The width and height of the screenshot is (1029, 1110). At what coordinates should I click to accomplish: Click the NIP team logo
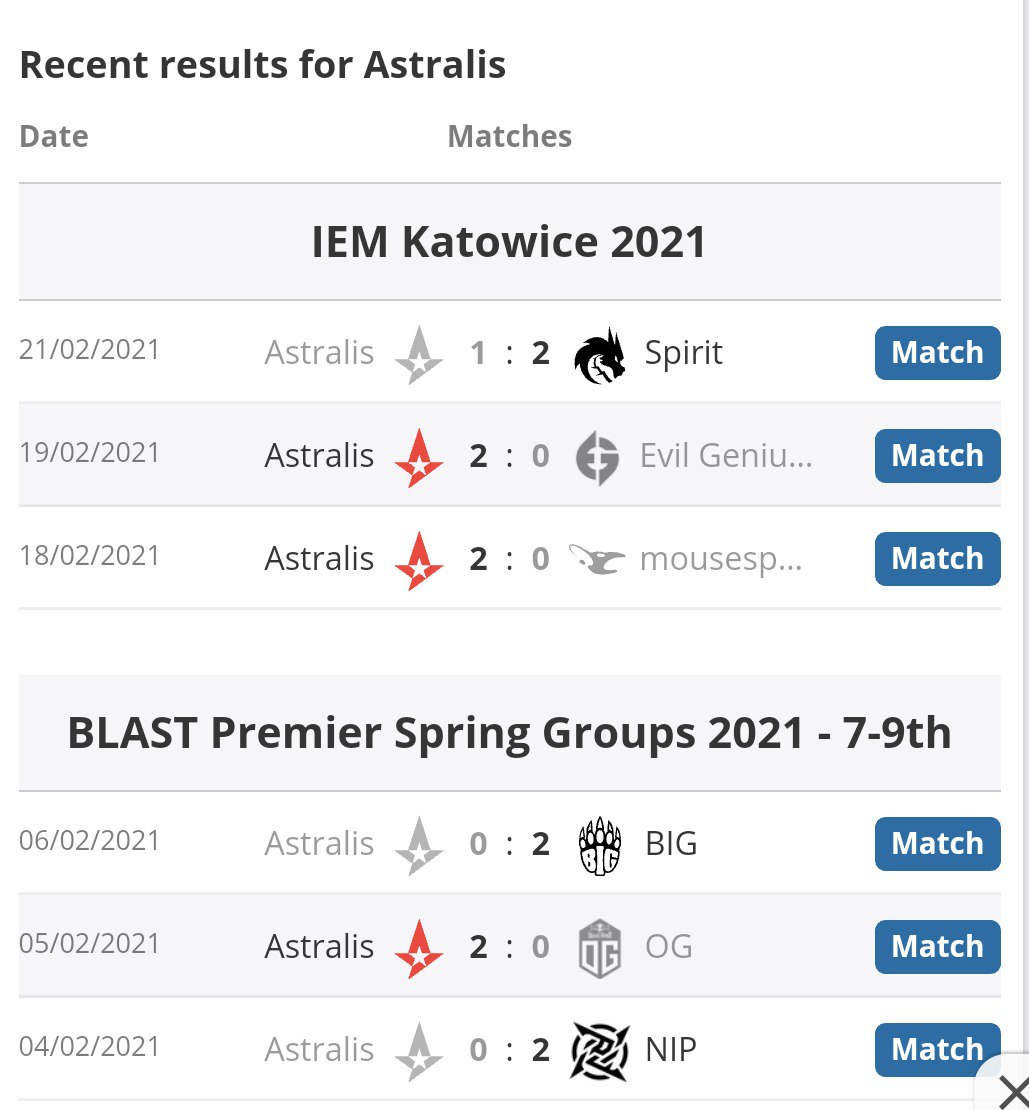(599, 1052)
